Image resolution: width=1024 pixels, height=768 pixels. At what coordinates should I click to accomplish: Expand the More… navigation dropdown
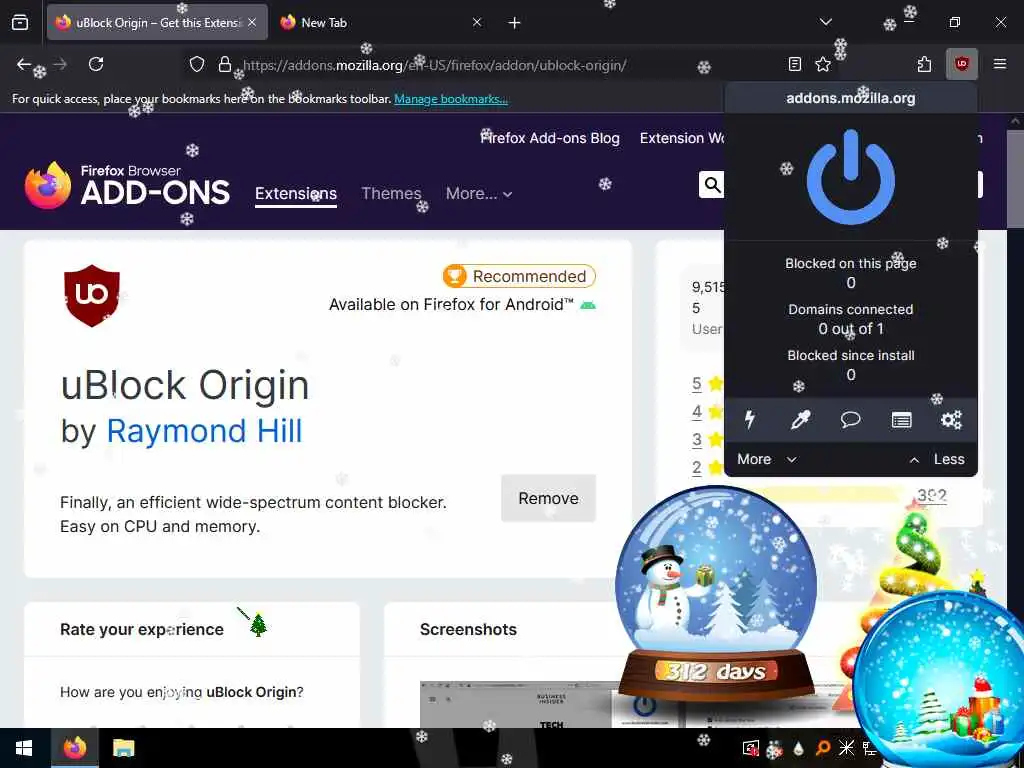click(479, 193)
